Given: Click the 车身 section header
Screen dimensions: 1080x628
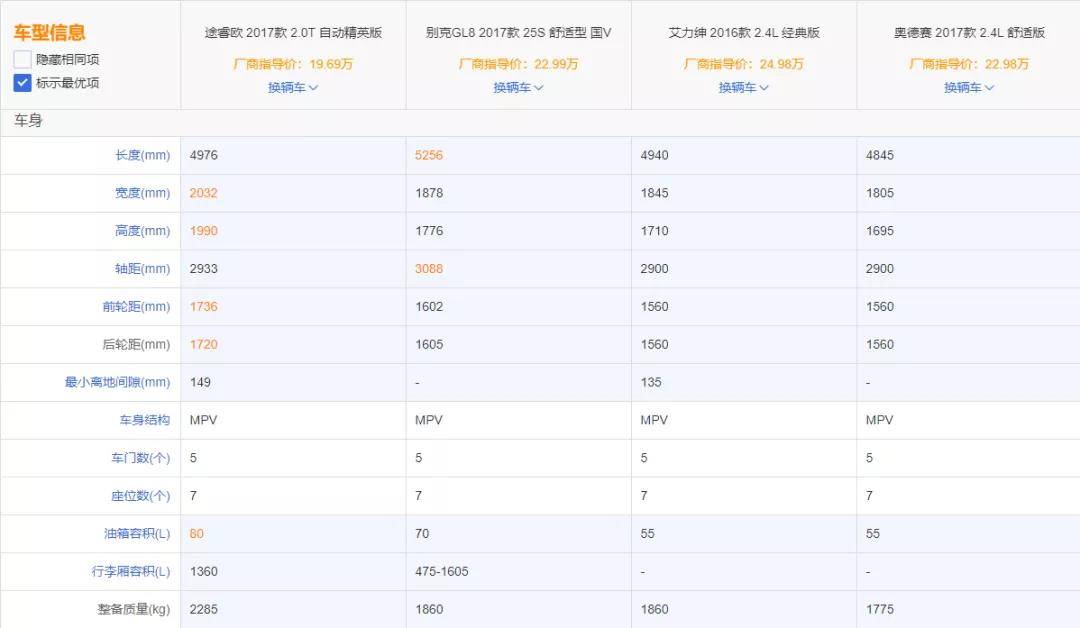Looking at the screenshot, I should point(28,122).
